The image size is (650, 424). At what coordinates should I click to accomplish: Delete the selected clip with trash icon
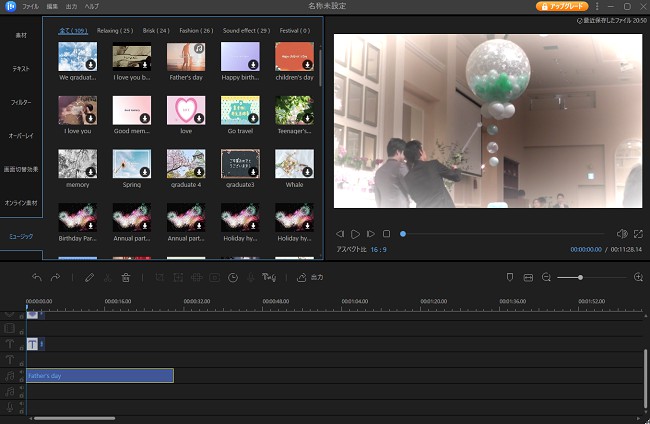(x=126, y=277)
